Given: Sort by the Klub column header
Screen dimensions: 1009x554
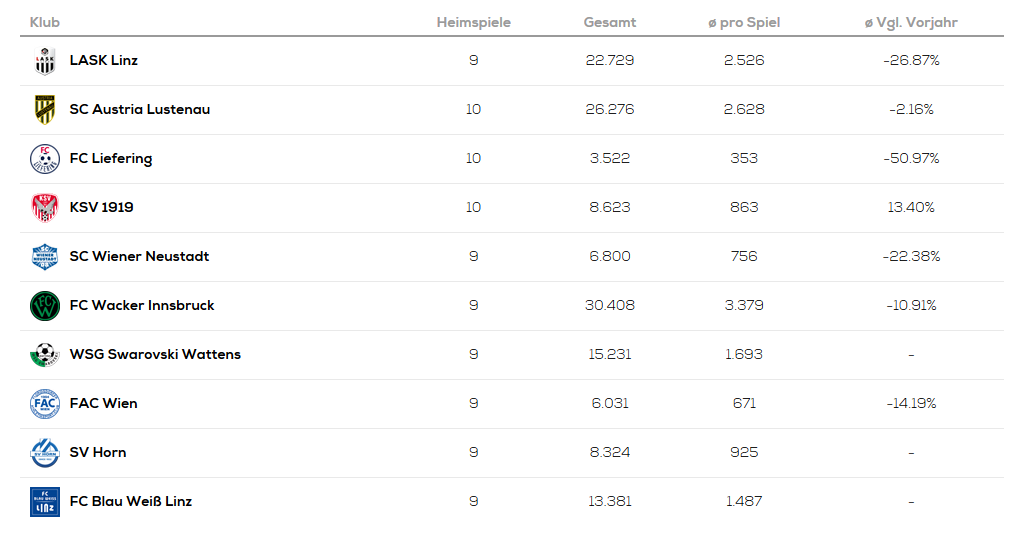Looking at the screenshot, I should click(x=45, y=22).
